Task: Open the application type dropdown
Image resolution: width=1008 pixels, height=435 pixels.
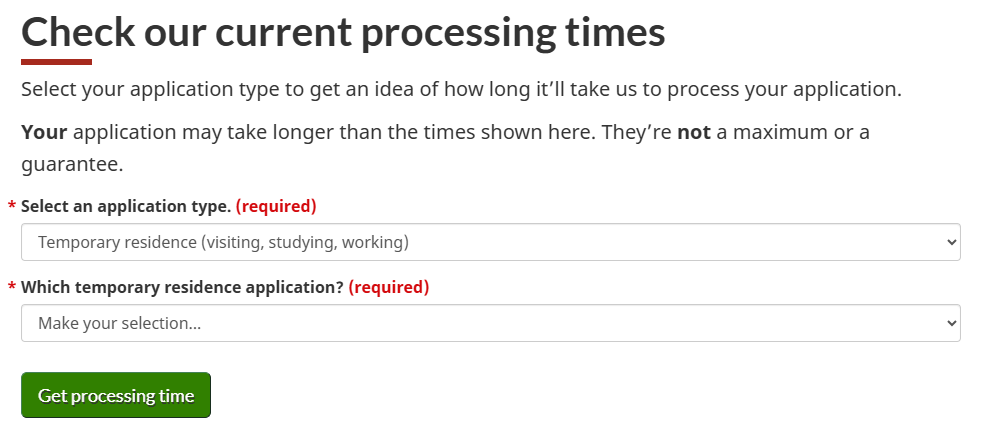Action: (x=490, y=242)
